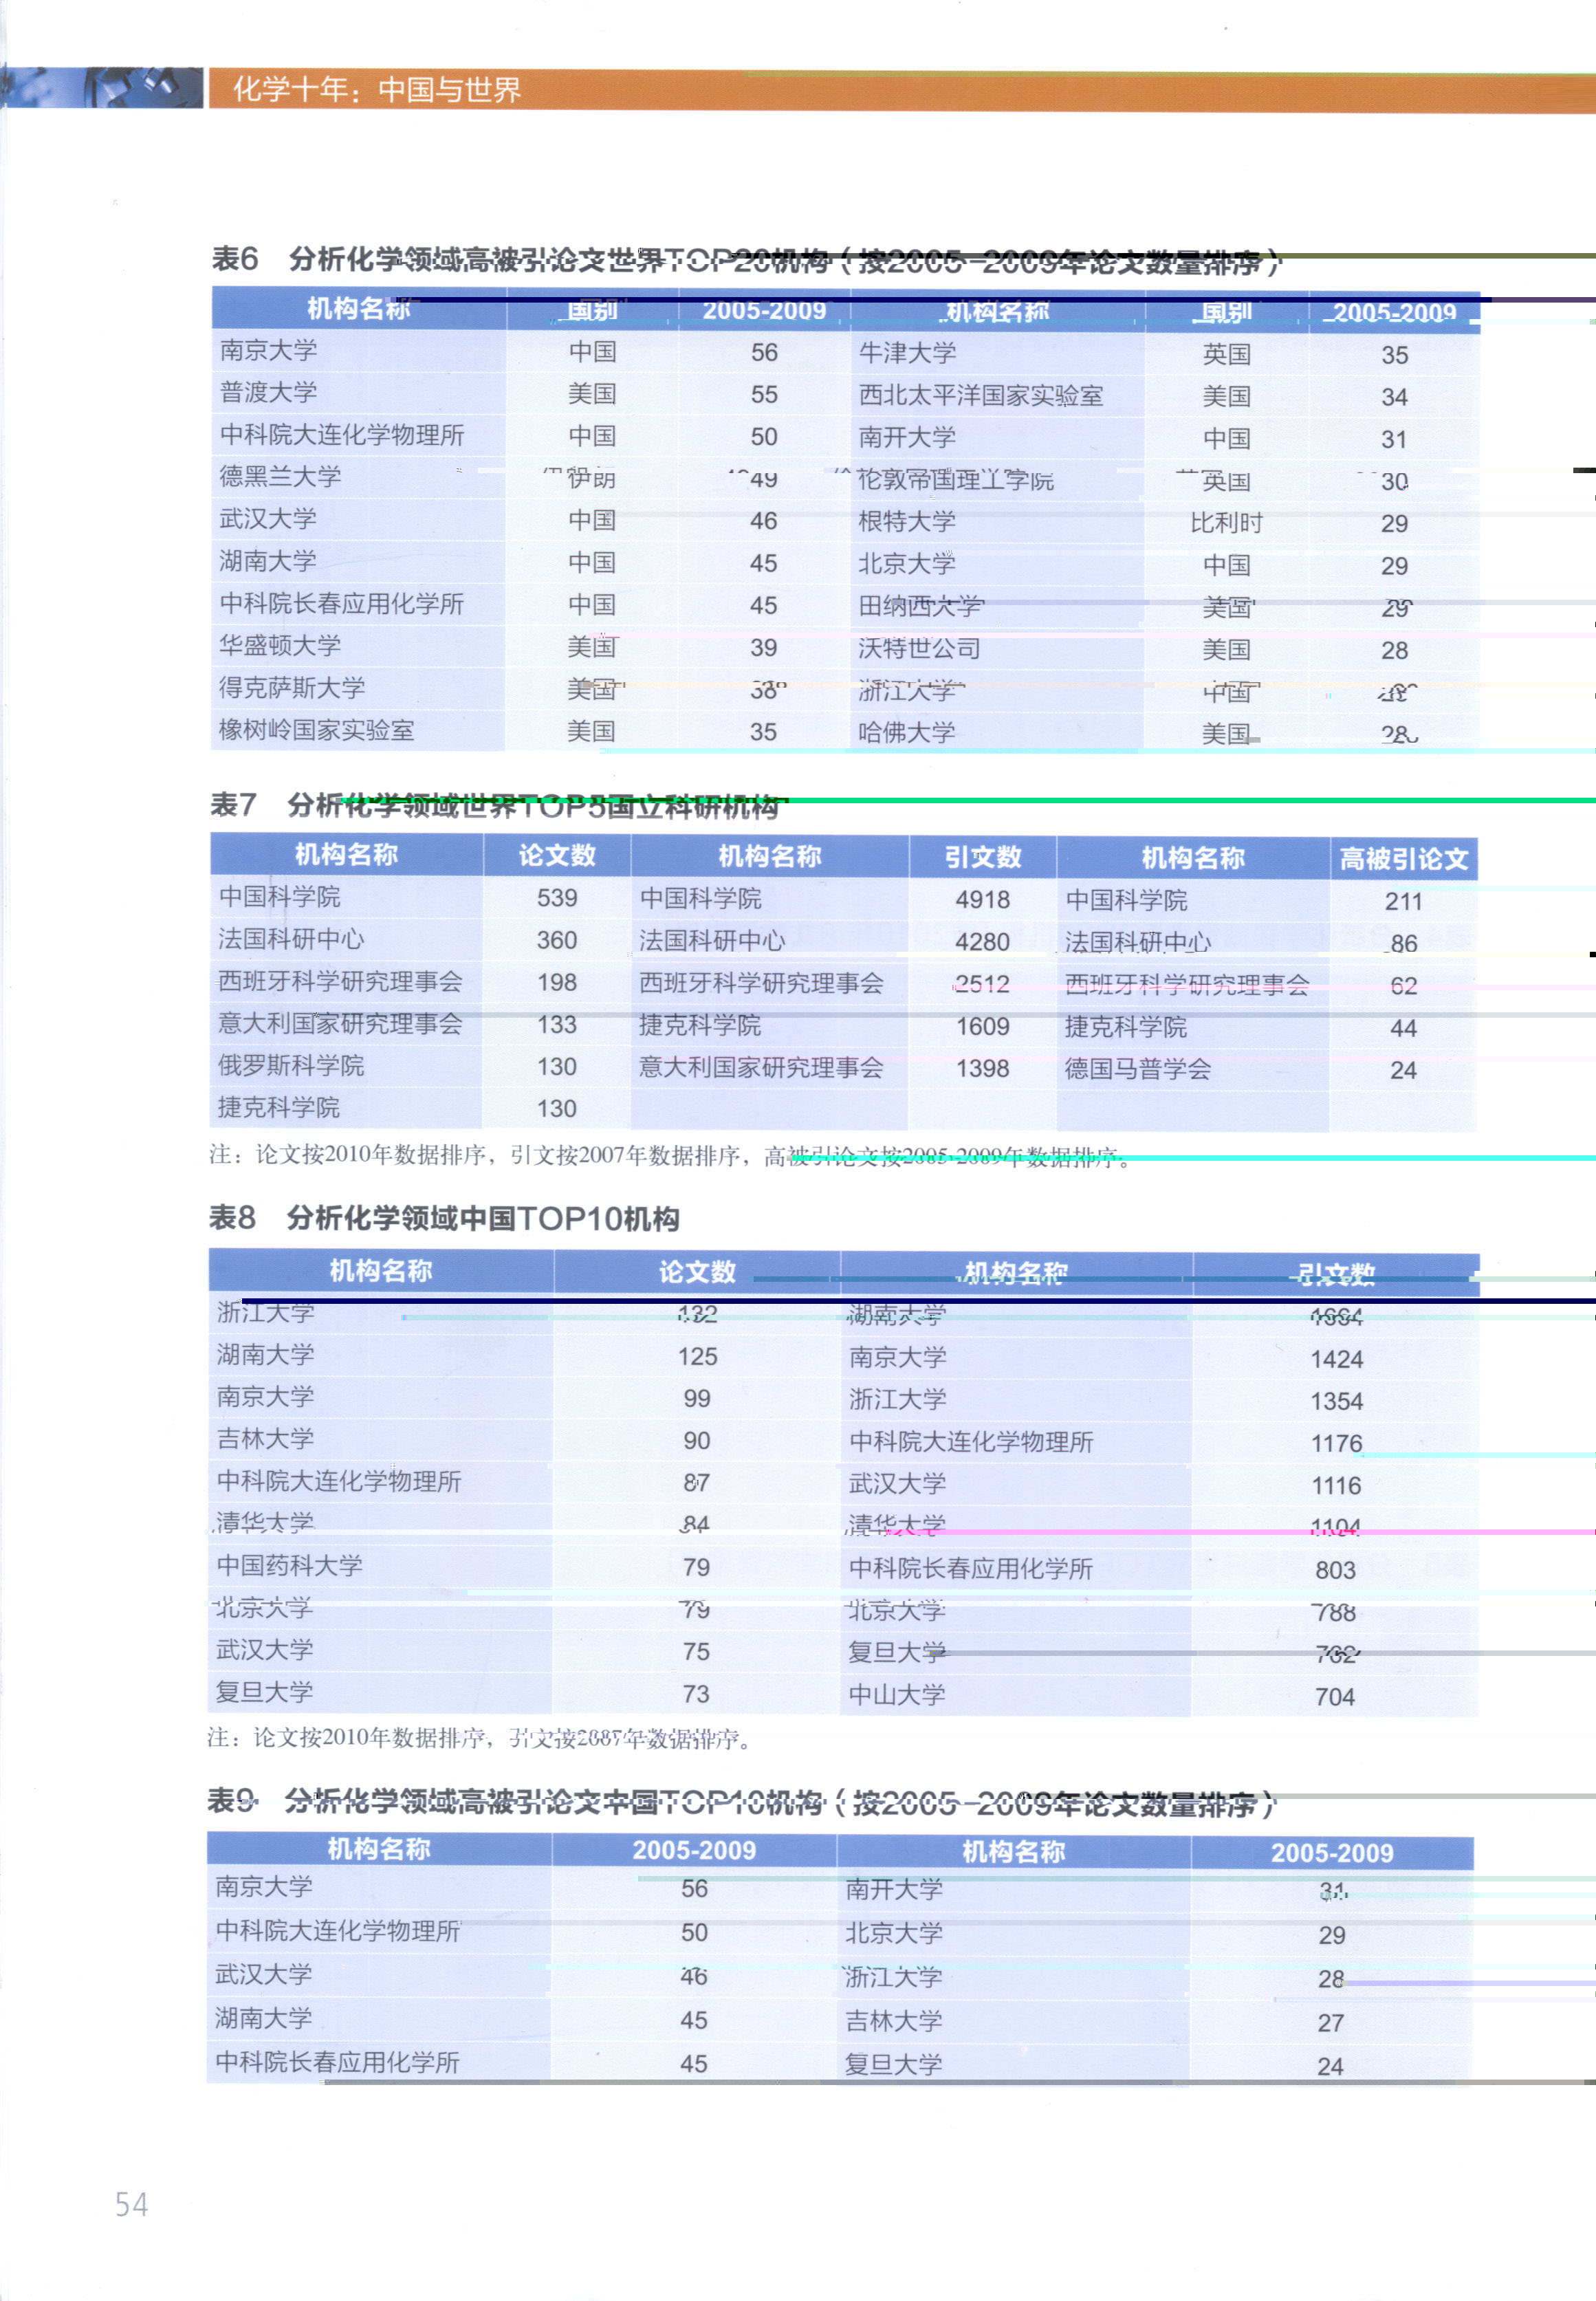1596x2301 pixels.
Task: Click the citation count 803
Action: pos(1336,1571)
